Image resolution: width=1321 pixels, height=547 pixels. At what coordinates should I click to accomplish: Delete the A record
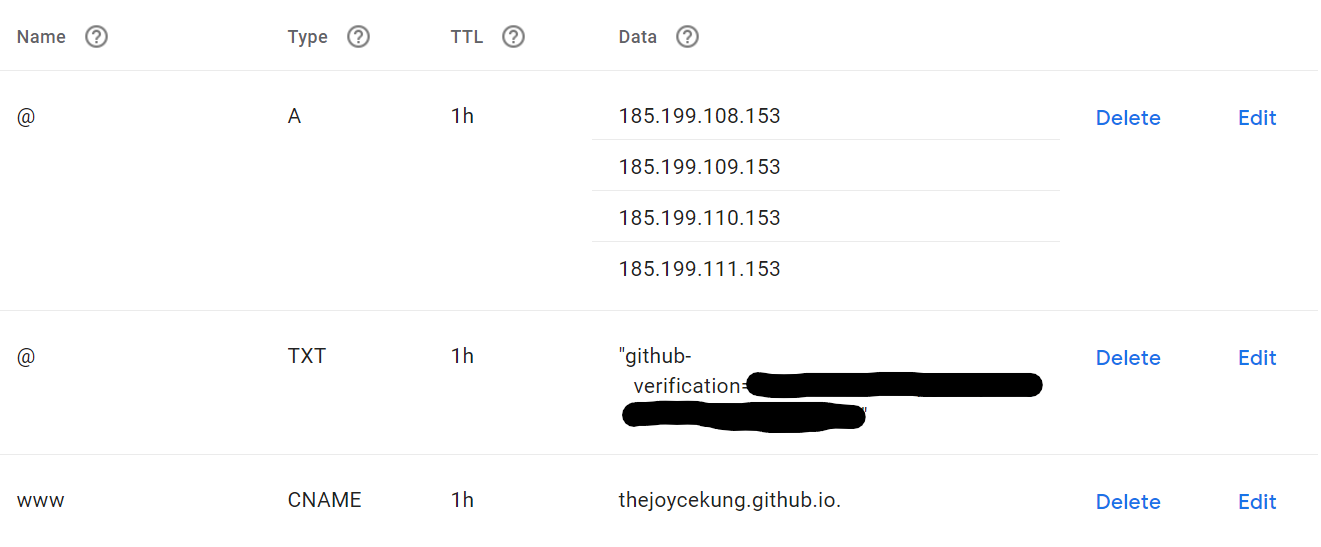pos(1128,118)
